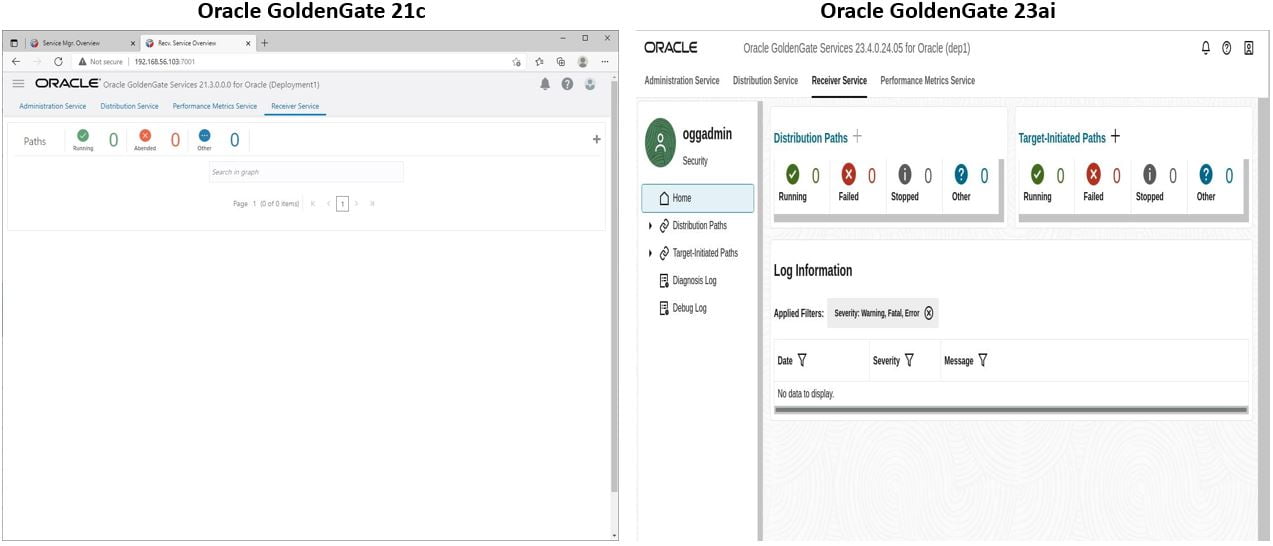This screenshot has width=1273, height=546.
Task: Go to last page in pagination
Action: point(372,203)
